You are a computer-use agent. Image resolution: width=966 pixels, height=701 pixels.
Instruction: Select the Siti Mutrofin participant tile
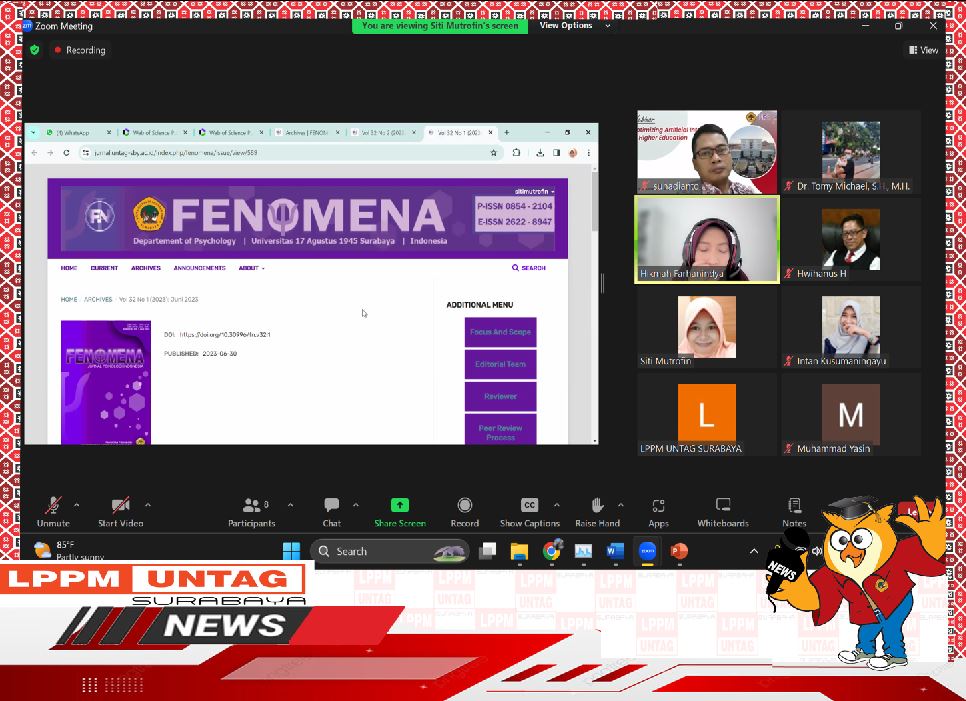707,327
